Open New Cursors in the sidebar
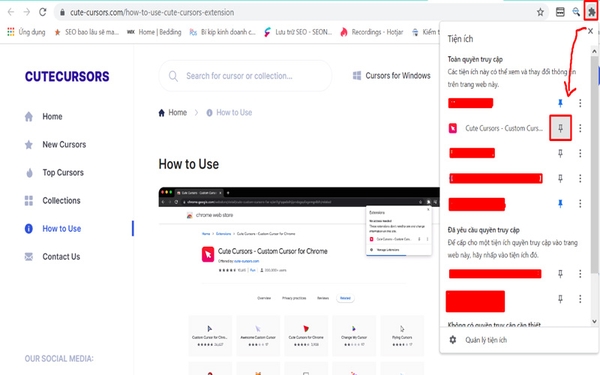The image size is (600, 375). click(x=55, y=145)
